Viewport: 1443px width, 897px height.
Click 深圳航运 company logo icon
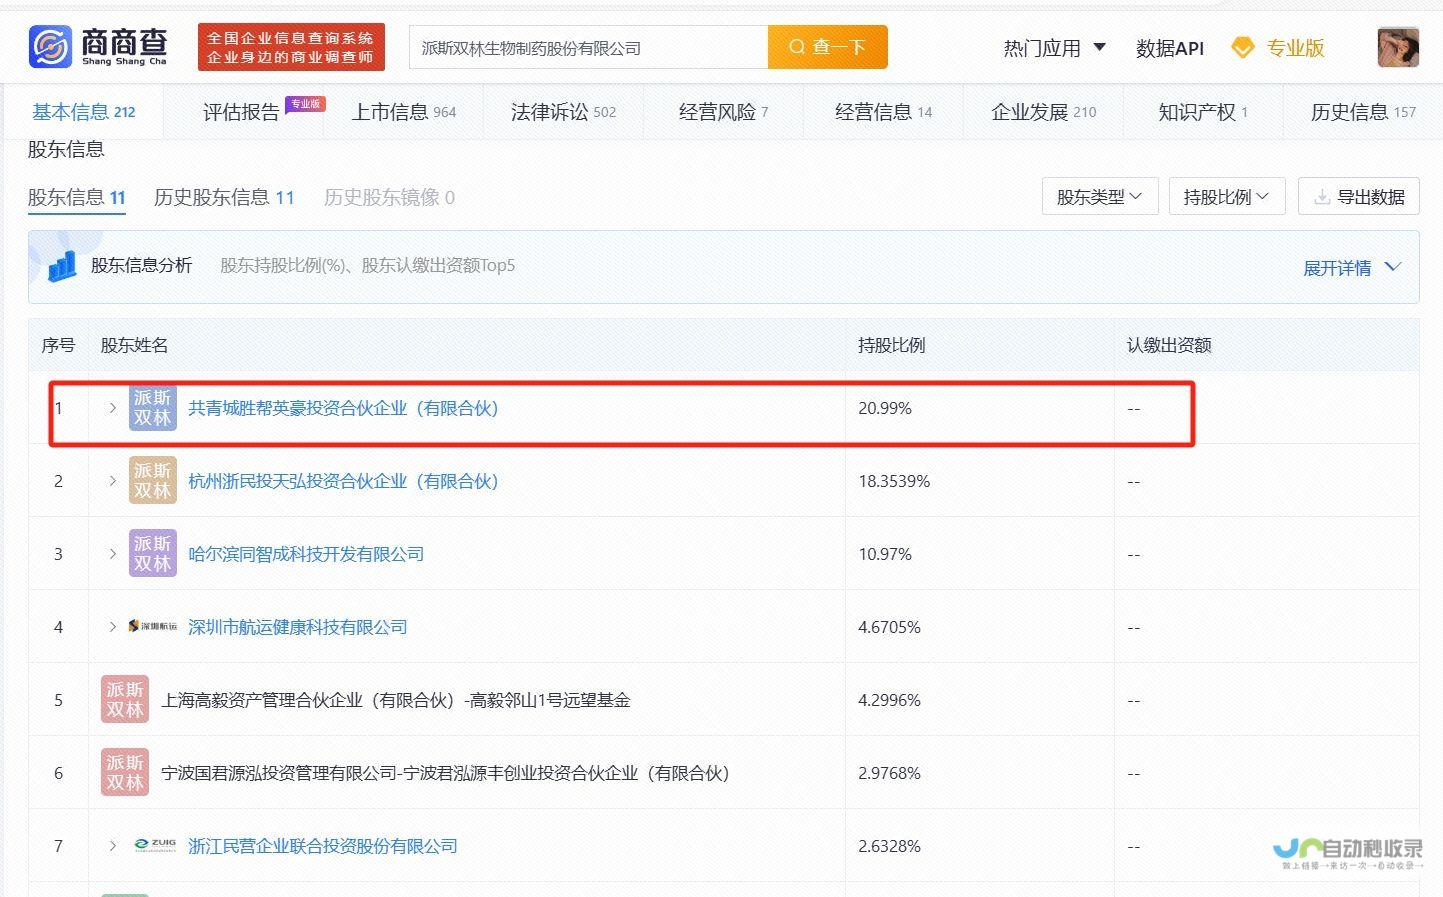(153, 626)
